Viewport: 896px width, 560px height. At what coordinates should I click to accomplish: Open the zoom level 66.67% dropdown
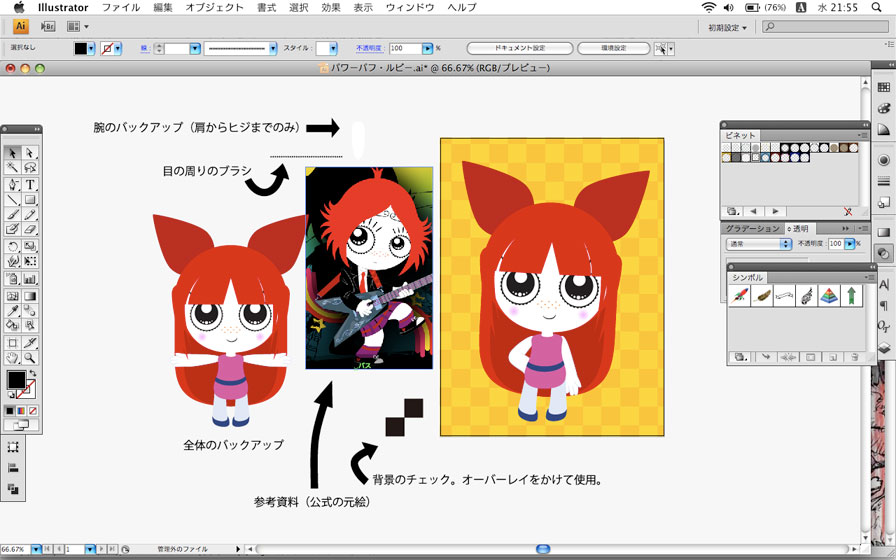click(37, 549)
